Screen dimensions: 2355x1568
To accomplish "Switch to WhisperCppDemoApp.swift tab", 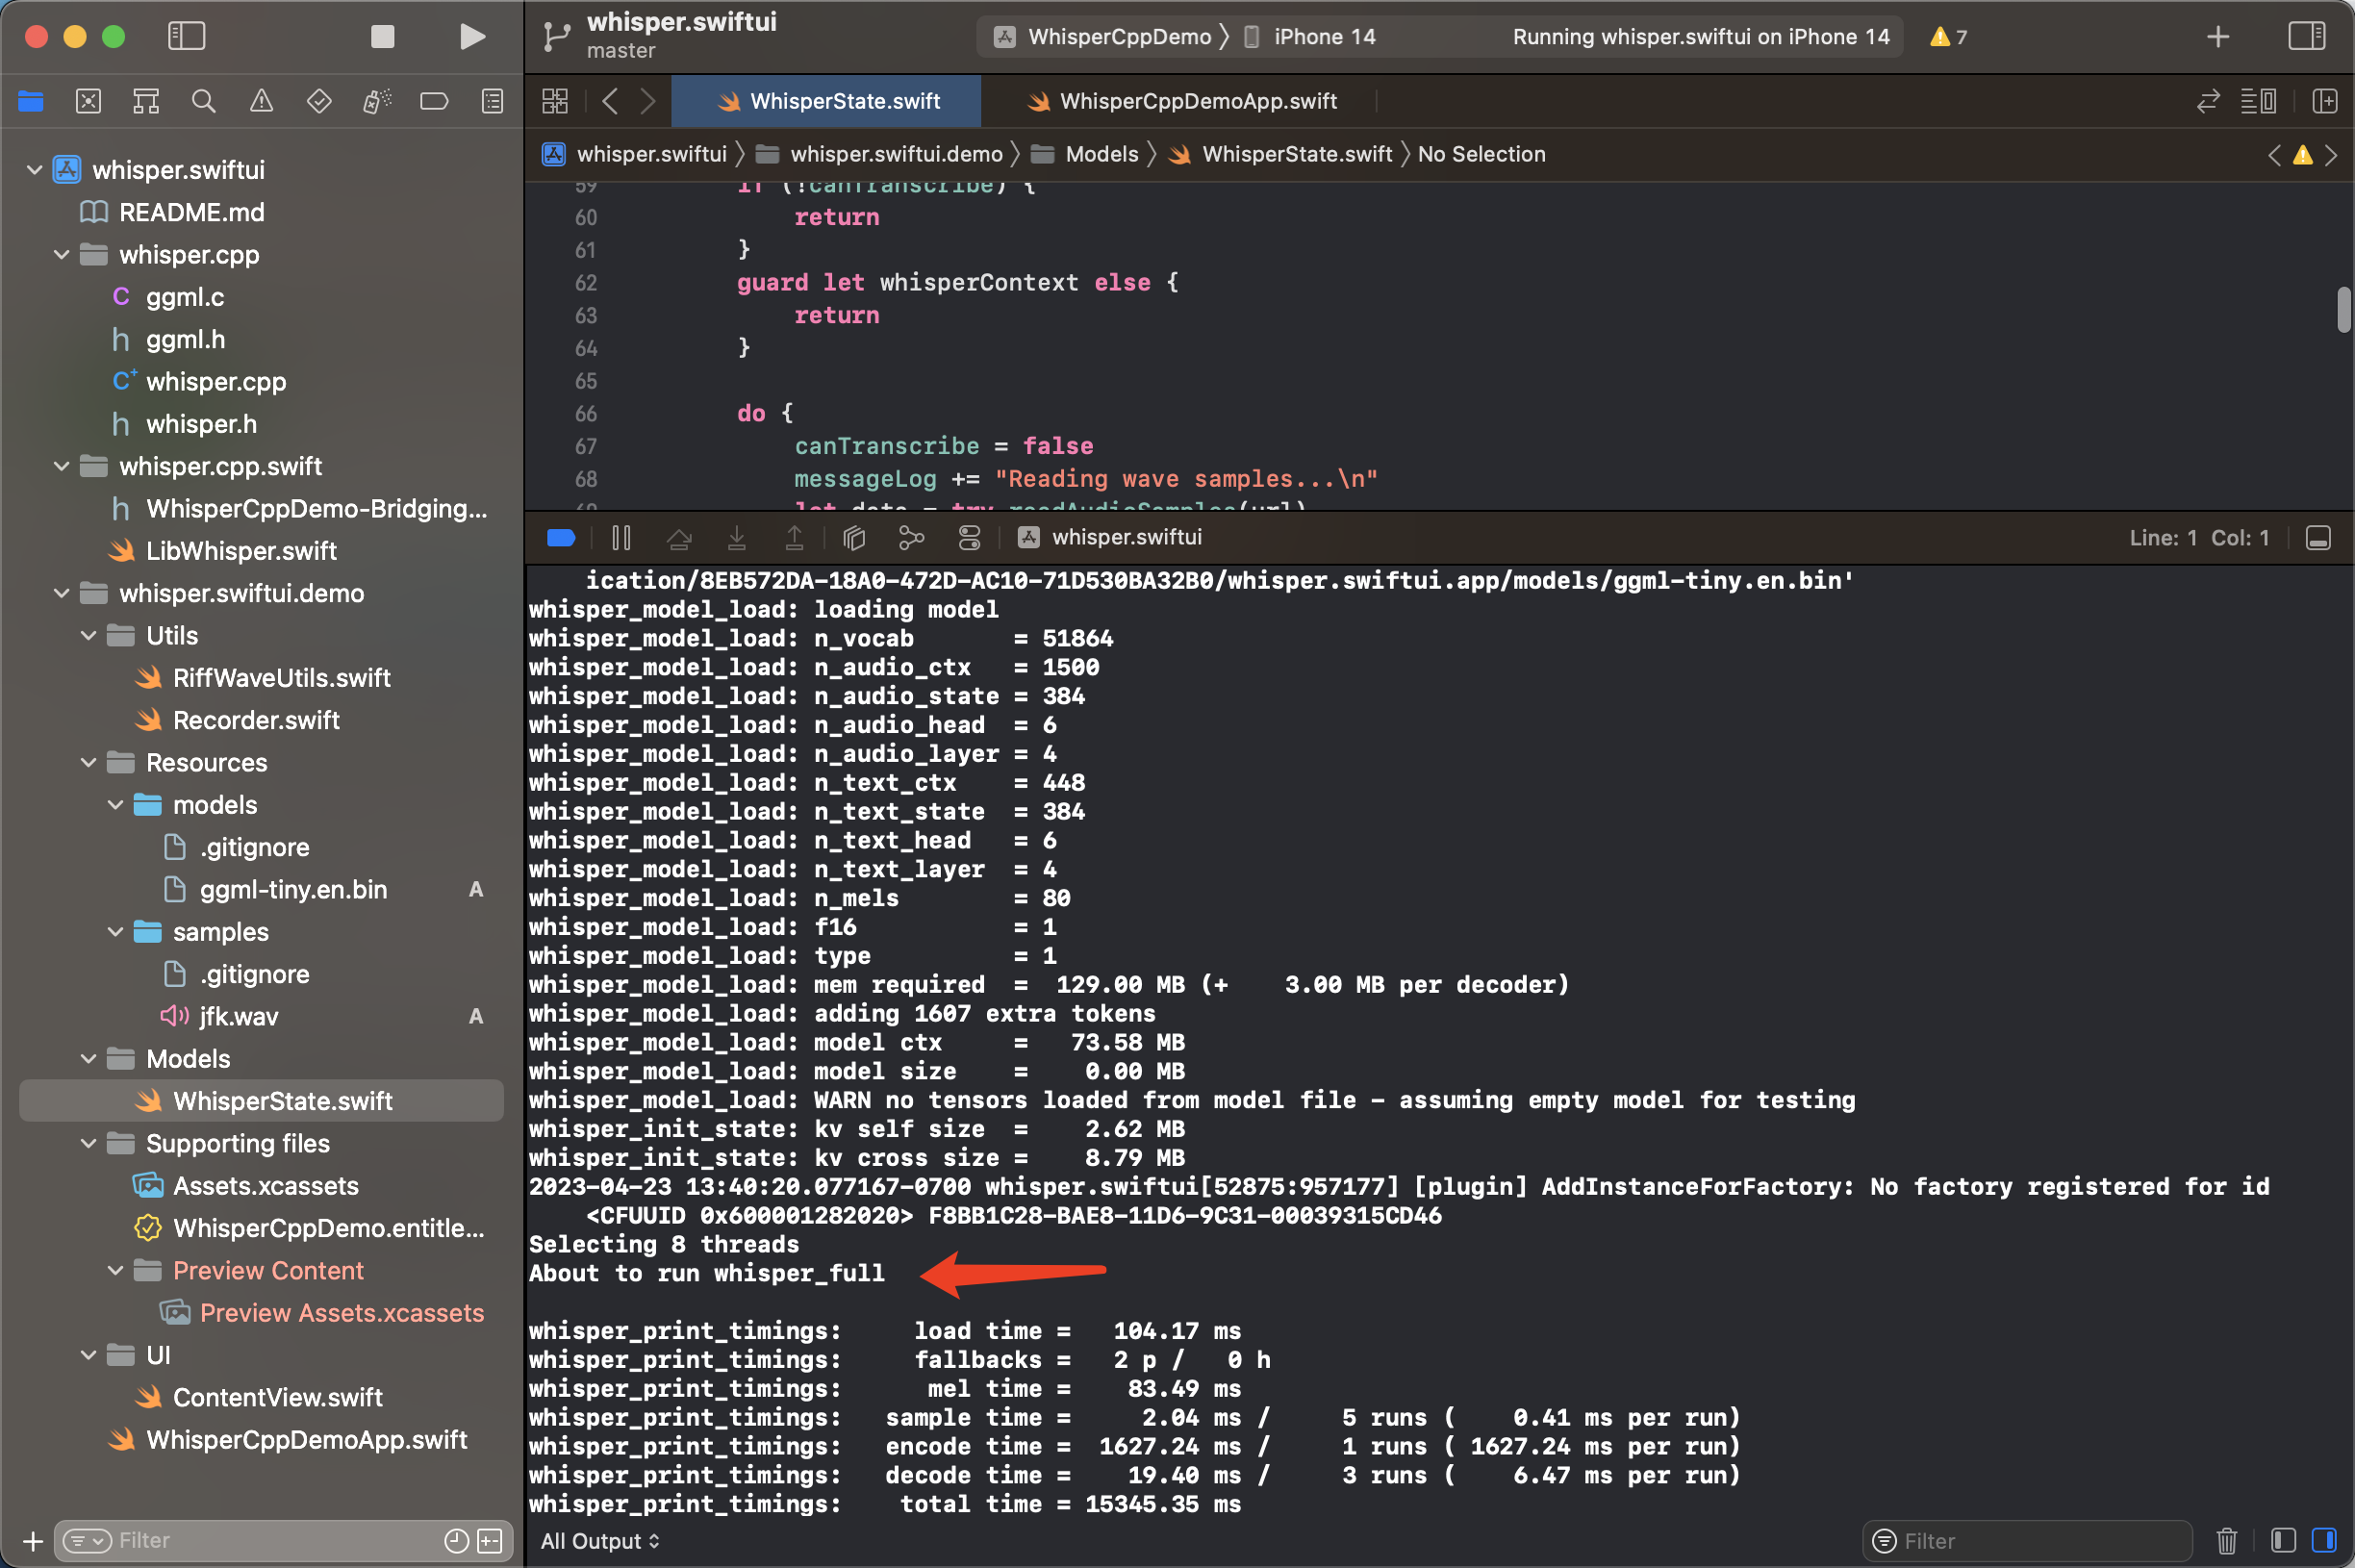I will (1181, 101).
